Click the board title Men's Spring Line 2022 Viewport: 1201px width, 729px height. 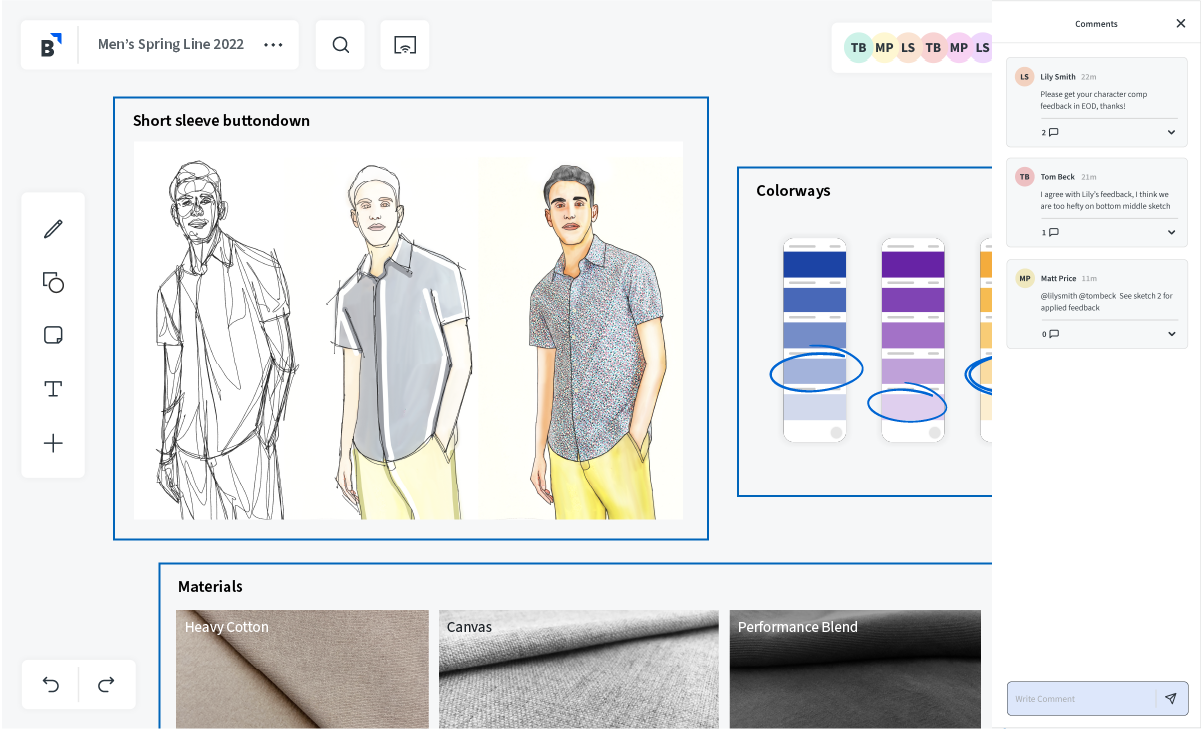(171, 44)
